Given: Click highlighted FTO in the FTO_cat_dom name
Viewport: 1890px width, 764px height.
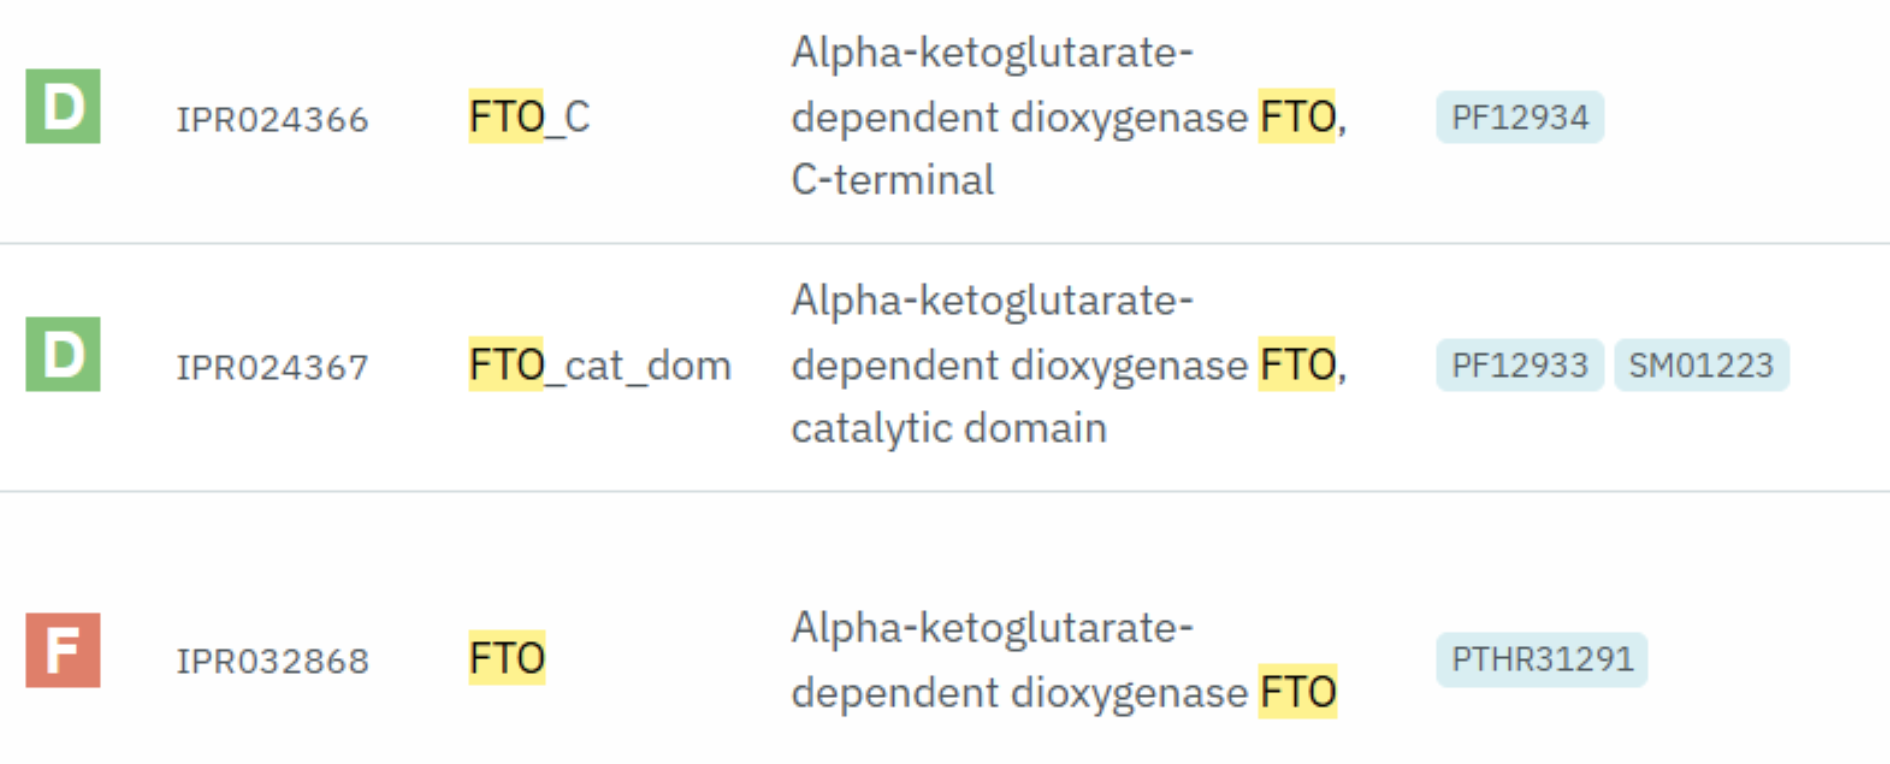Looking at the screenshot, I should (506, 365).
